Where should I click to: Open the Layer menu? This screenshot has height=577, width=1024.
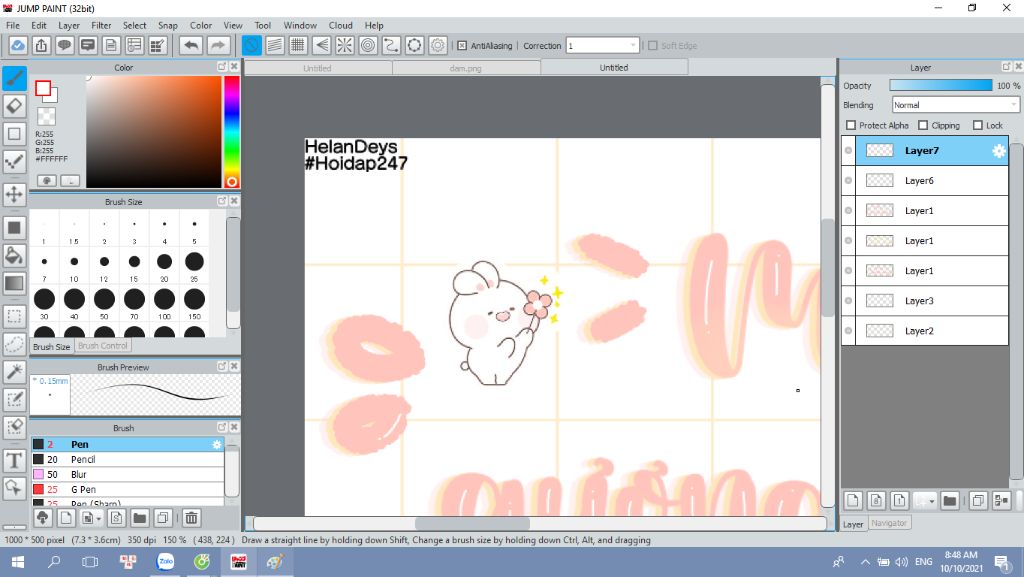coord(69,25)
